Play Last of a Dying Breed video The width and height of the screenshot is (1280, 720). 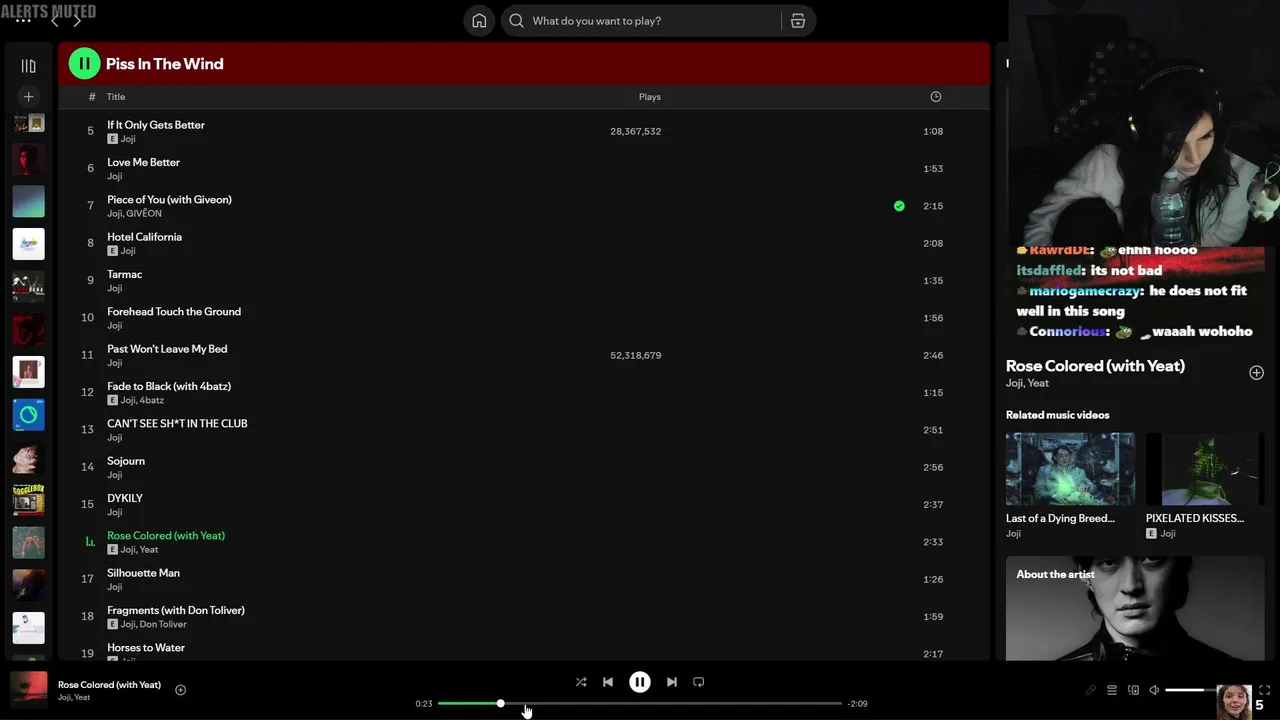pyautogui.click(x=1070, y=469)
